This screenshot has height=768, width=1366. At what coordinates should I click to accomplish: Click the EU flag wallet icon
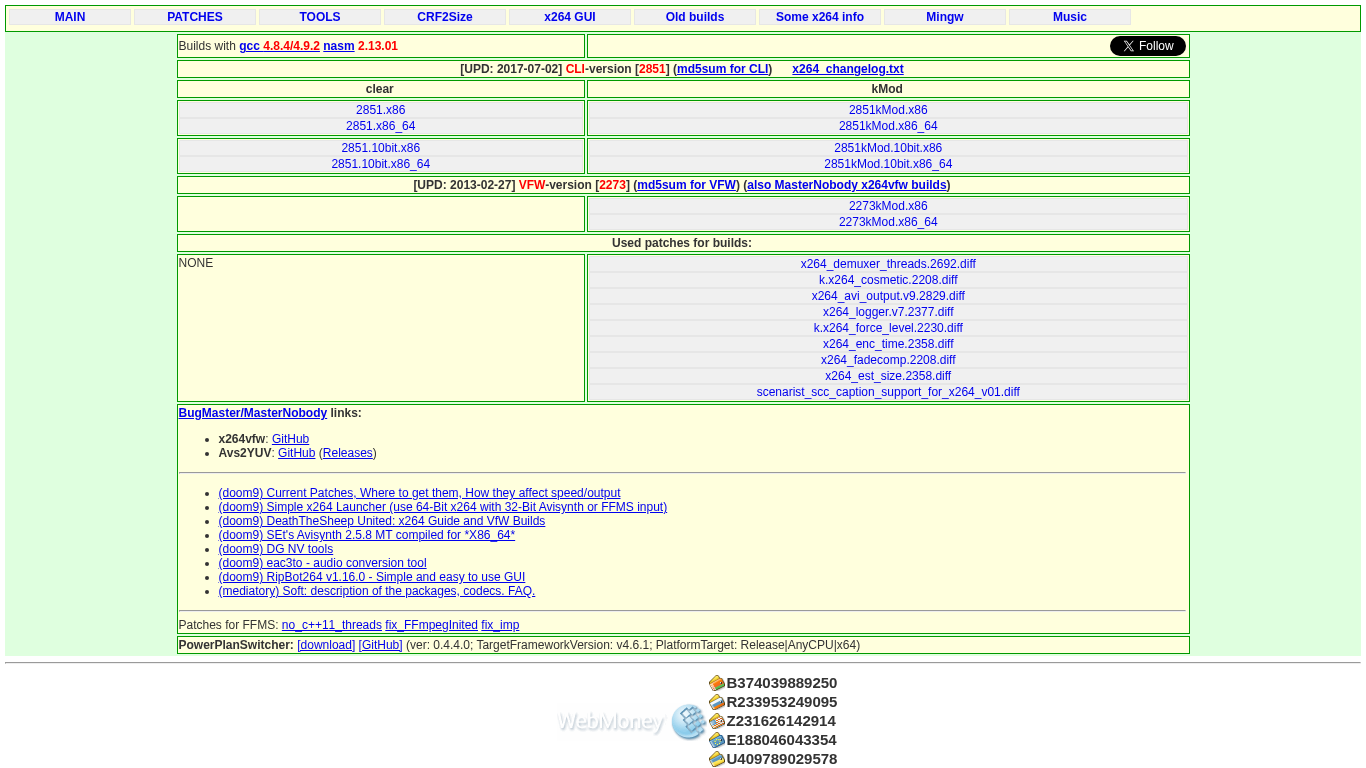point(716,740)
